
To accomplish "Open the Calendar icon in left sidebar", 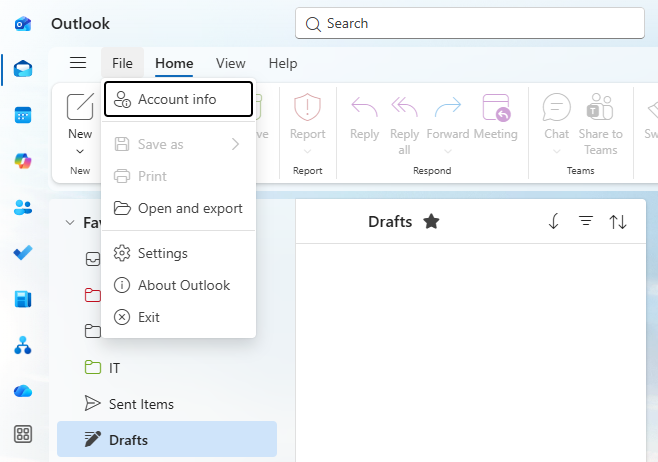I will coord(23,115).
